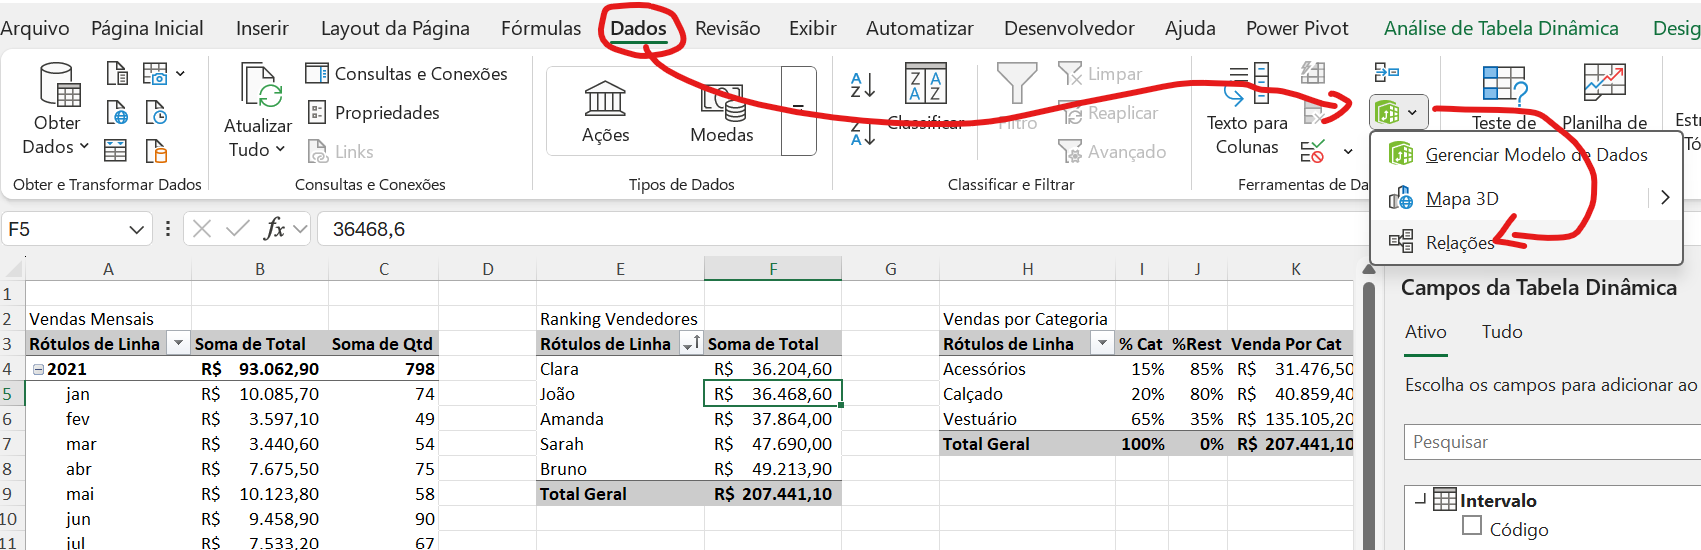The width and height of the screenshot is (1701, 550).
Task: Click the From Web globe document icon
Action: 117,112
